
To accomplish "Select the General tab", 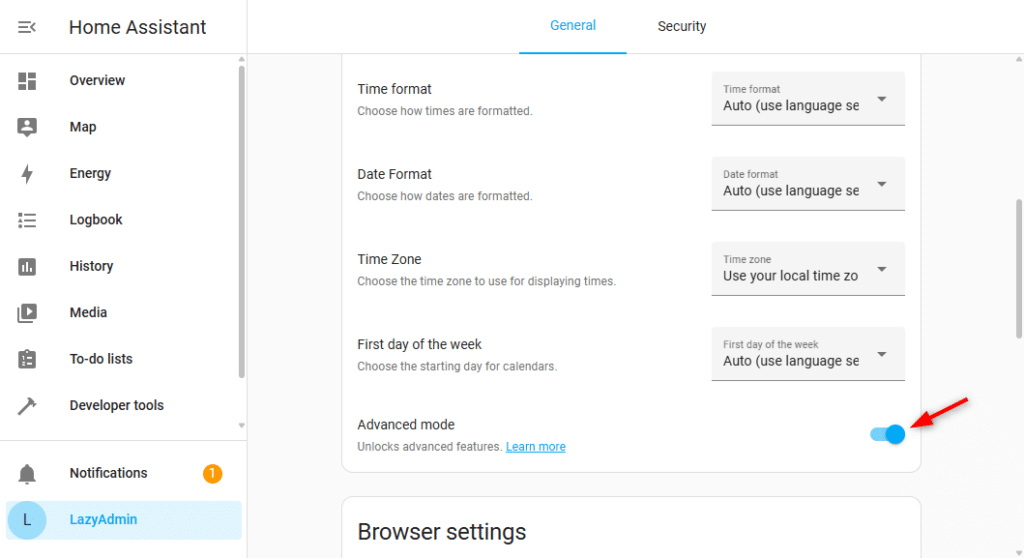I will [x=573, y=26].
